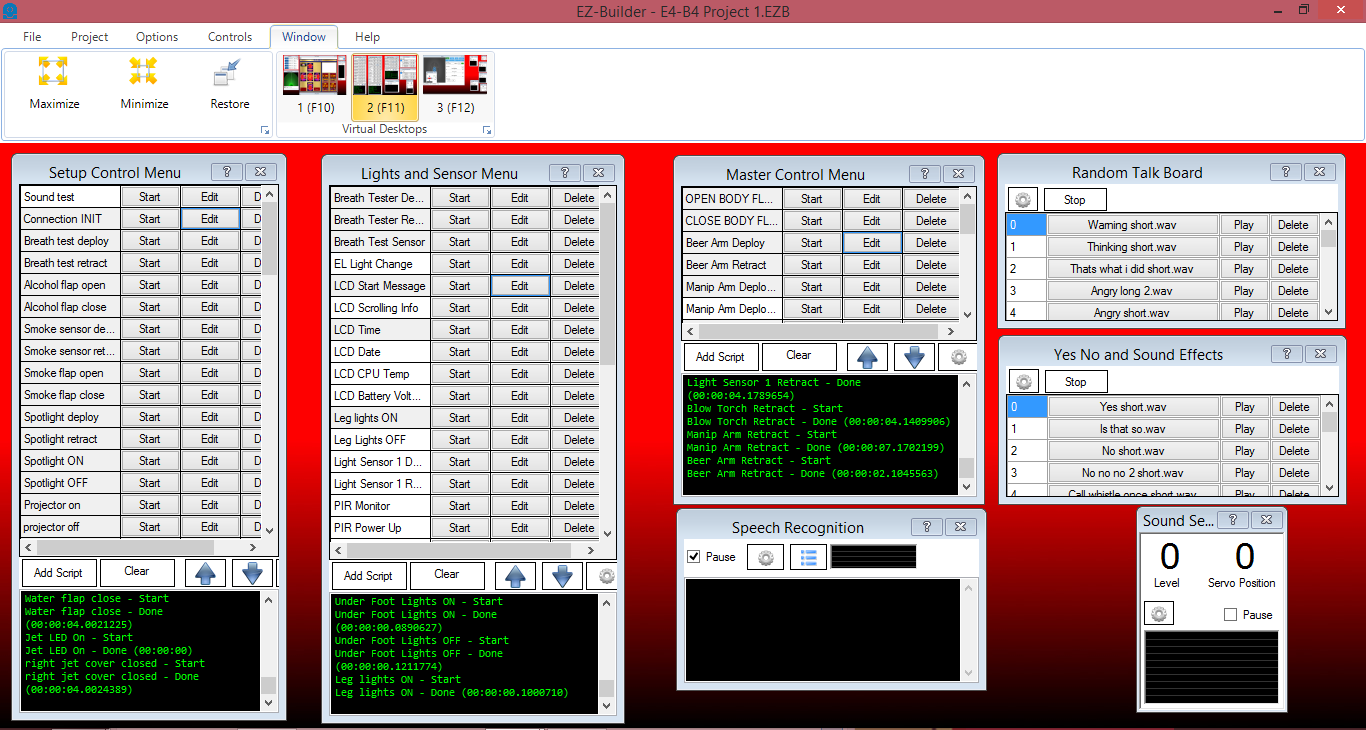Click the down arrow in Master Control Menu
The image size is (1366, 730).
pyautogui.click(x=915, y=357)
